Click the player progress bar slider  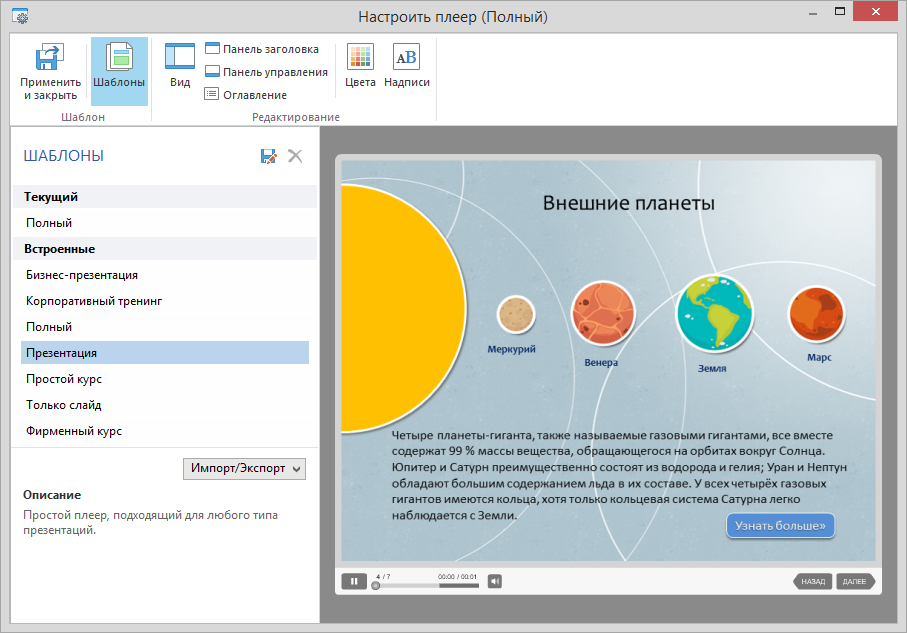coord(427,586)
